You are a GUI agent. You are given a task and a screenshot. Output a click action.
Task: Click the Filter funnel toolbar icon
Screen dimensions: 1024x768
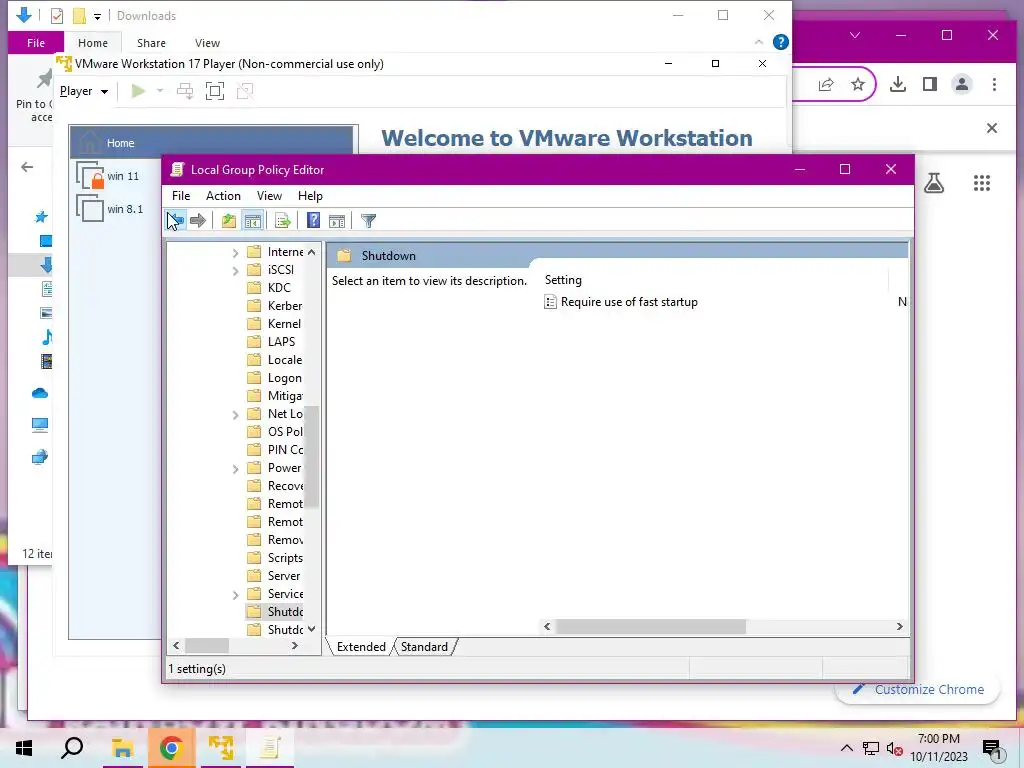(368, 221)
